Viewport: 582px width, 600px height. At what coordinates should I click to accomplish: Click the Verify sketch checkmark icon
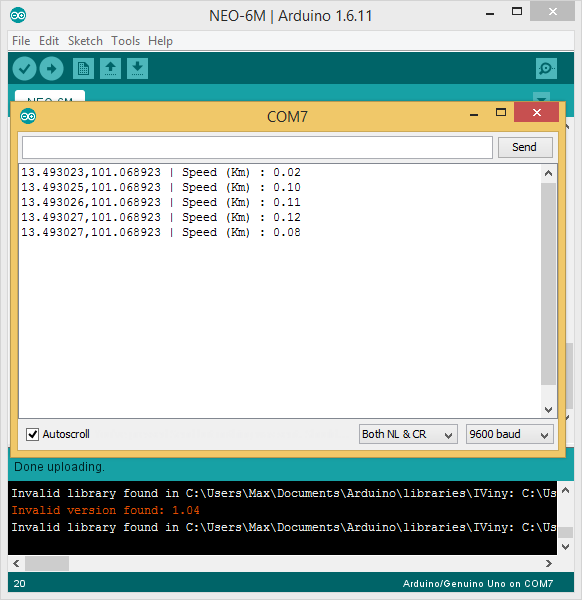[x=24, y=69]
